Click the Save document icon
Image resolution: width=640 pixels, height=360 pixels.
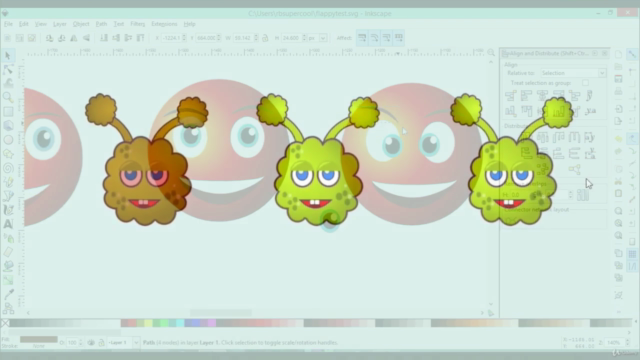[618, 79]
